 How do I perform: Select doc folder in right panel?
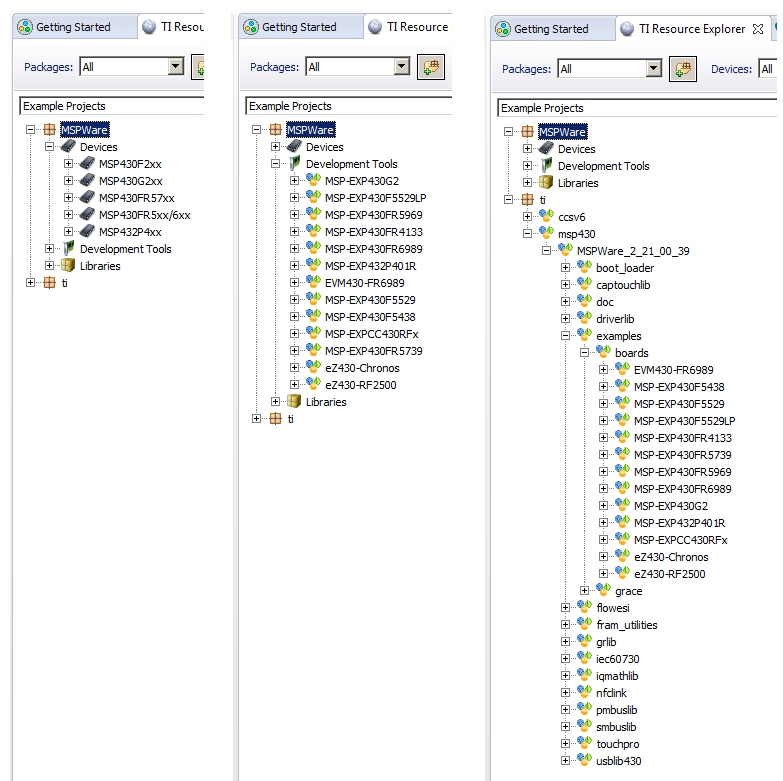point(605,302)
